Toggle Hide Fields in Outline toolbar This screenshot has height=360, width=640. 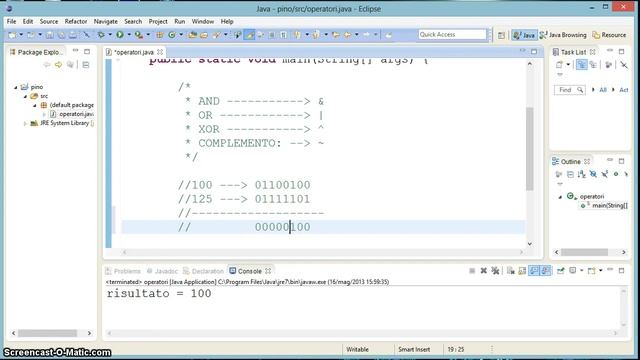tap(593, 175)
